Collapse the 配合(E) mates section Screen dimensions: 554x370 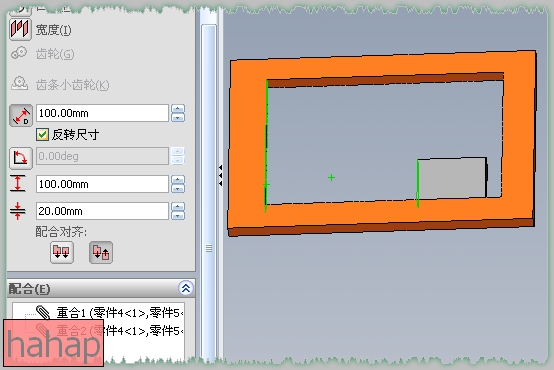tap(186, 288)
